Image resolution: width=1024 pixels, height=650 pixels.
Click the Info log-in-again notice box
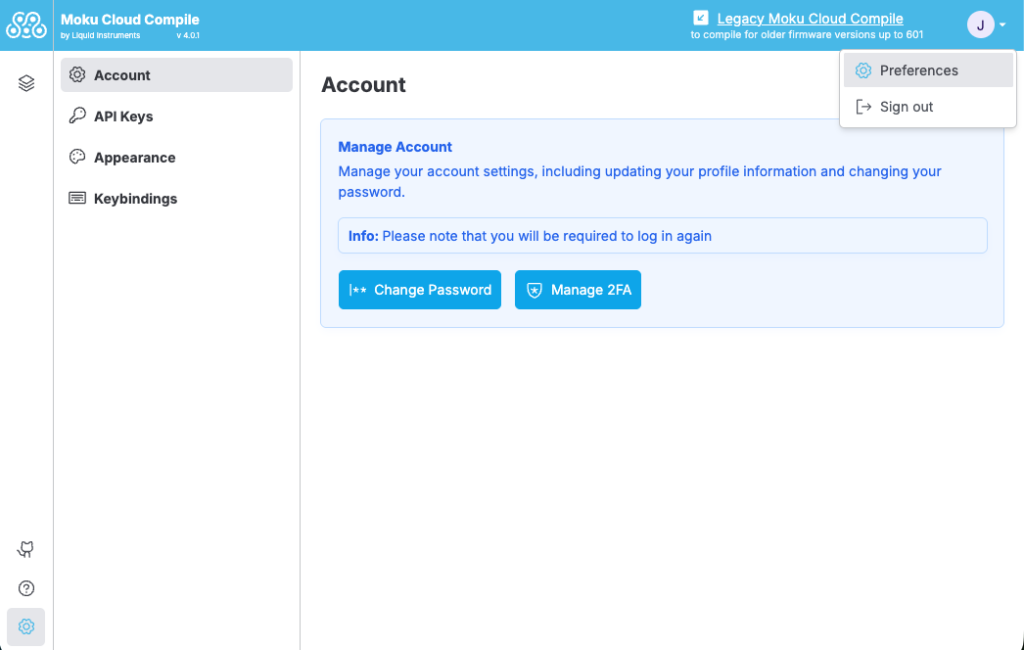662,236
